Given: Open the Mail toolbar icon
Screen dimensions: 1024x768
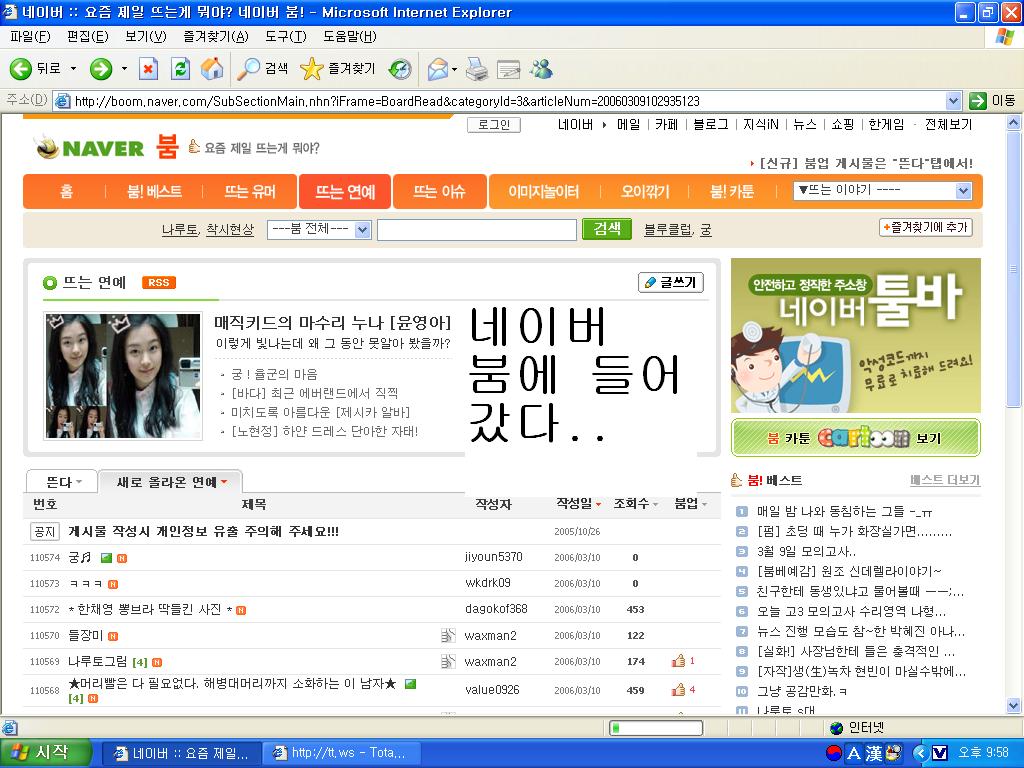Looking at the screenshot, I should coord(437,69).
